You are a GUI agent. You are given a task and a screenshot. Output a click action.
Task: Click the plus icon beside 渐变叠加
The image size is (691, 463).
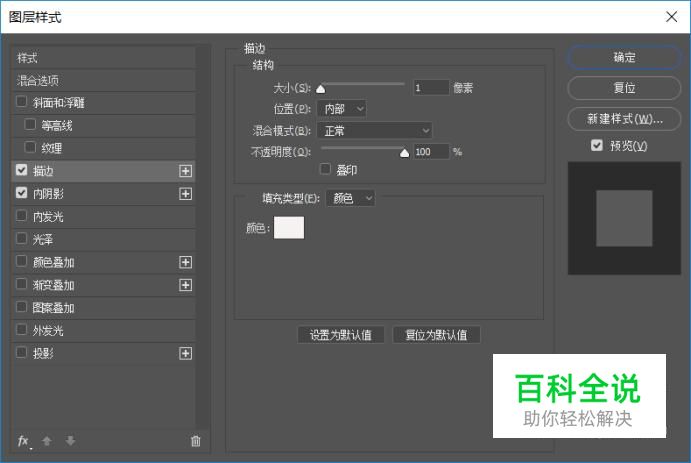tap(186, 285)
